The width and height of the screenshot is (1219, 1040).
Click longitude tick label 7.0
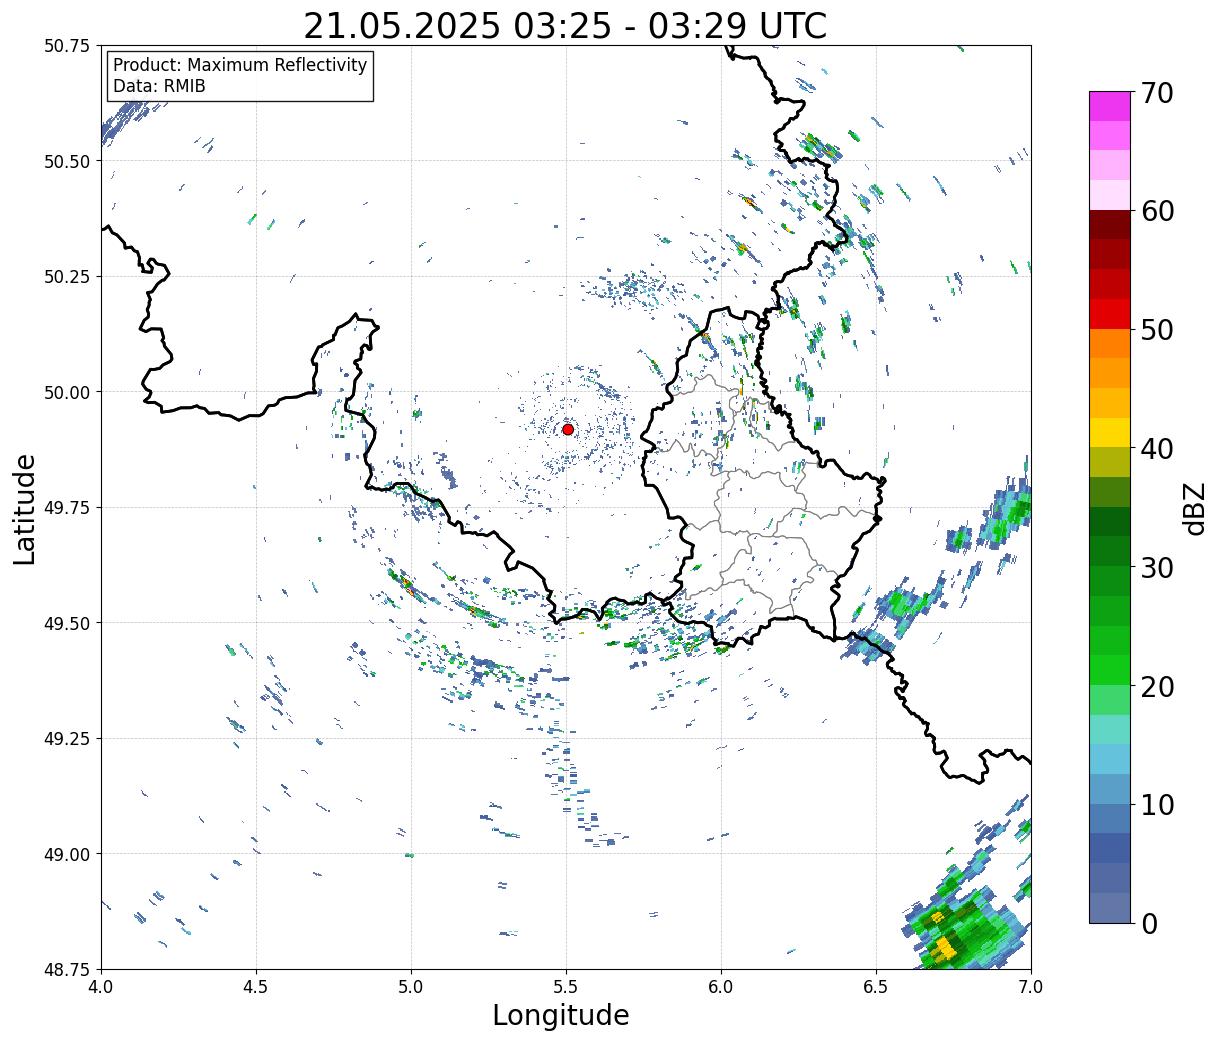click(x=1031, y=987)
